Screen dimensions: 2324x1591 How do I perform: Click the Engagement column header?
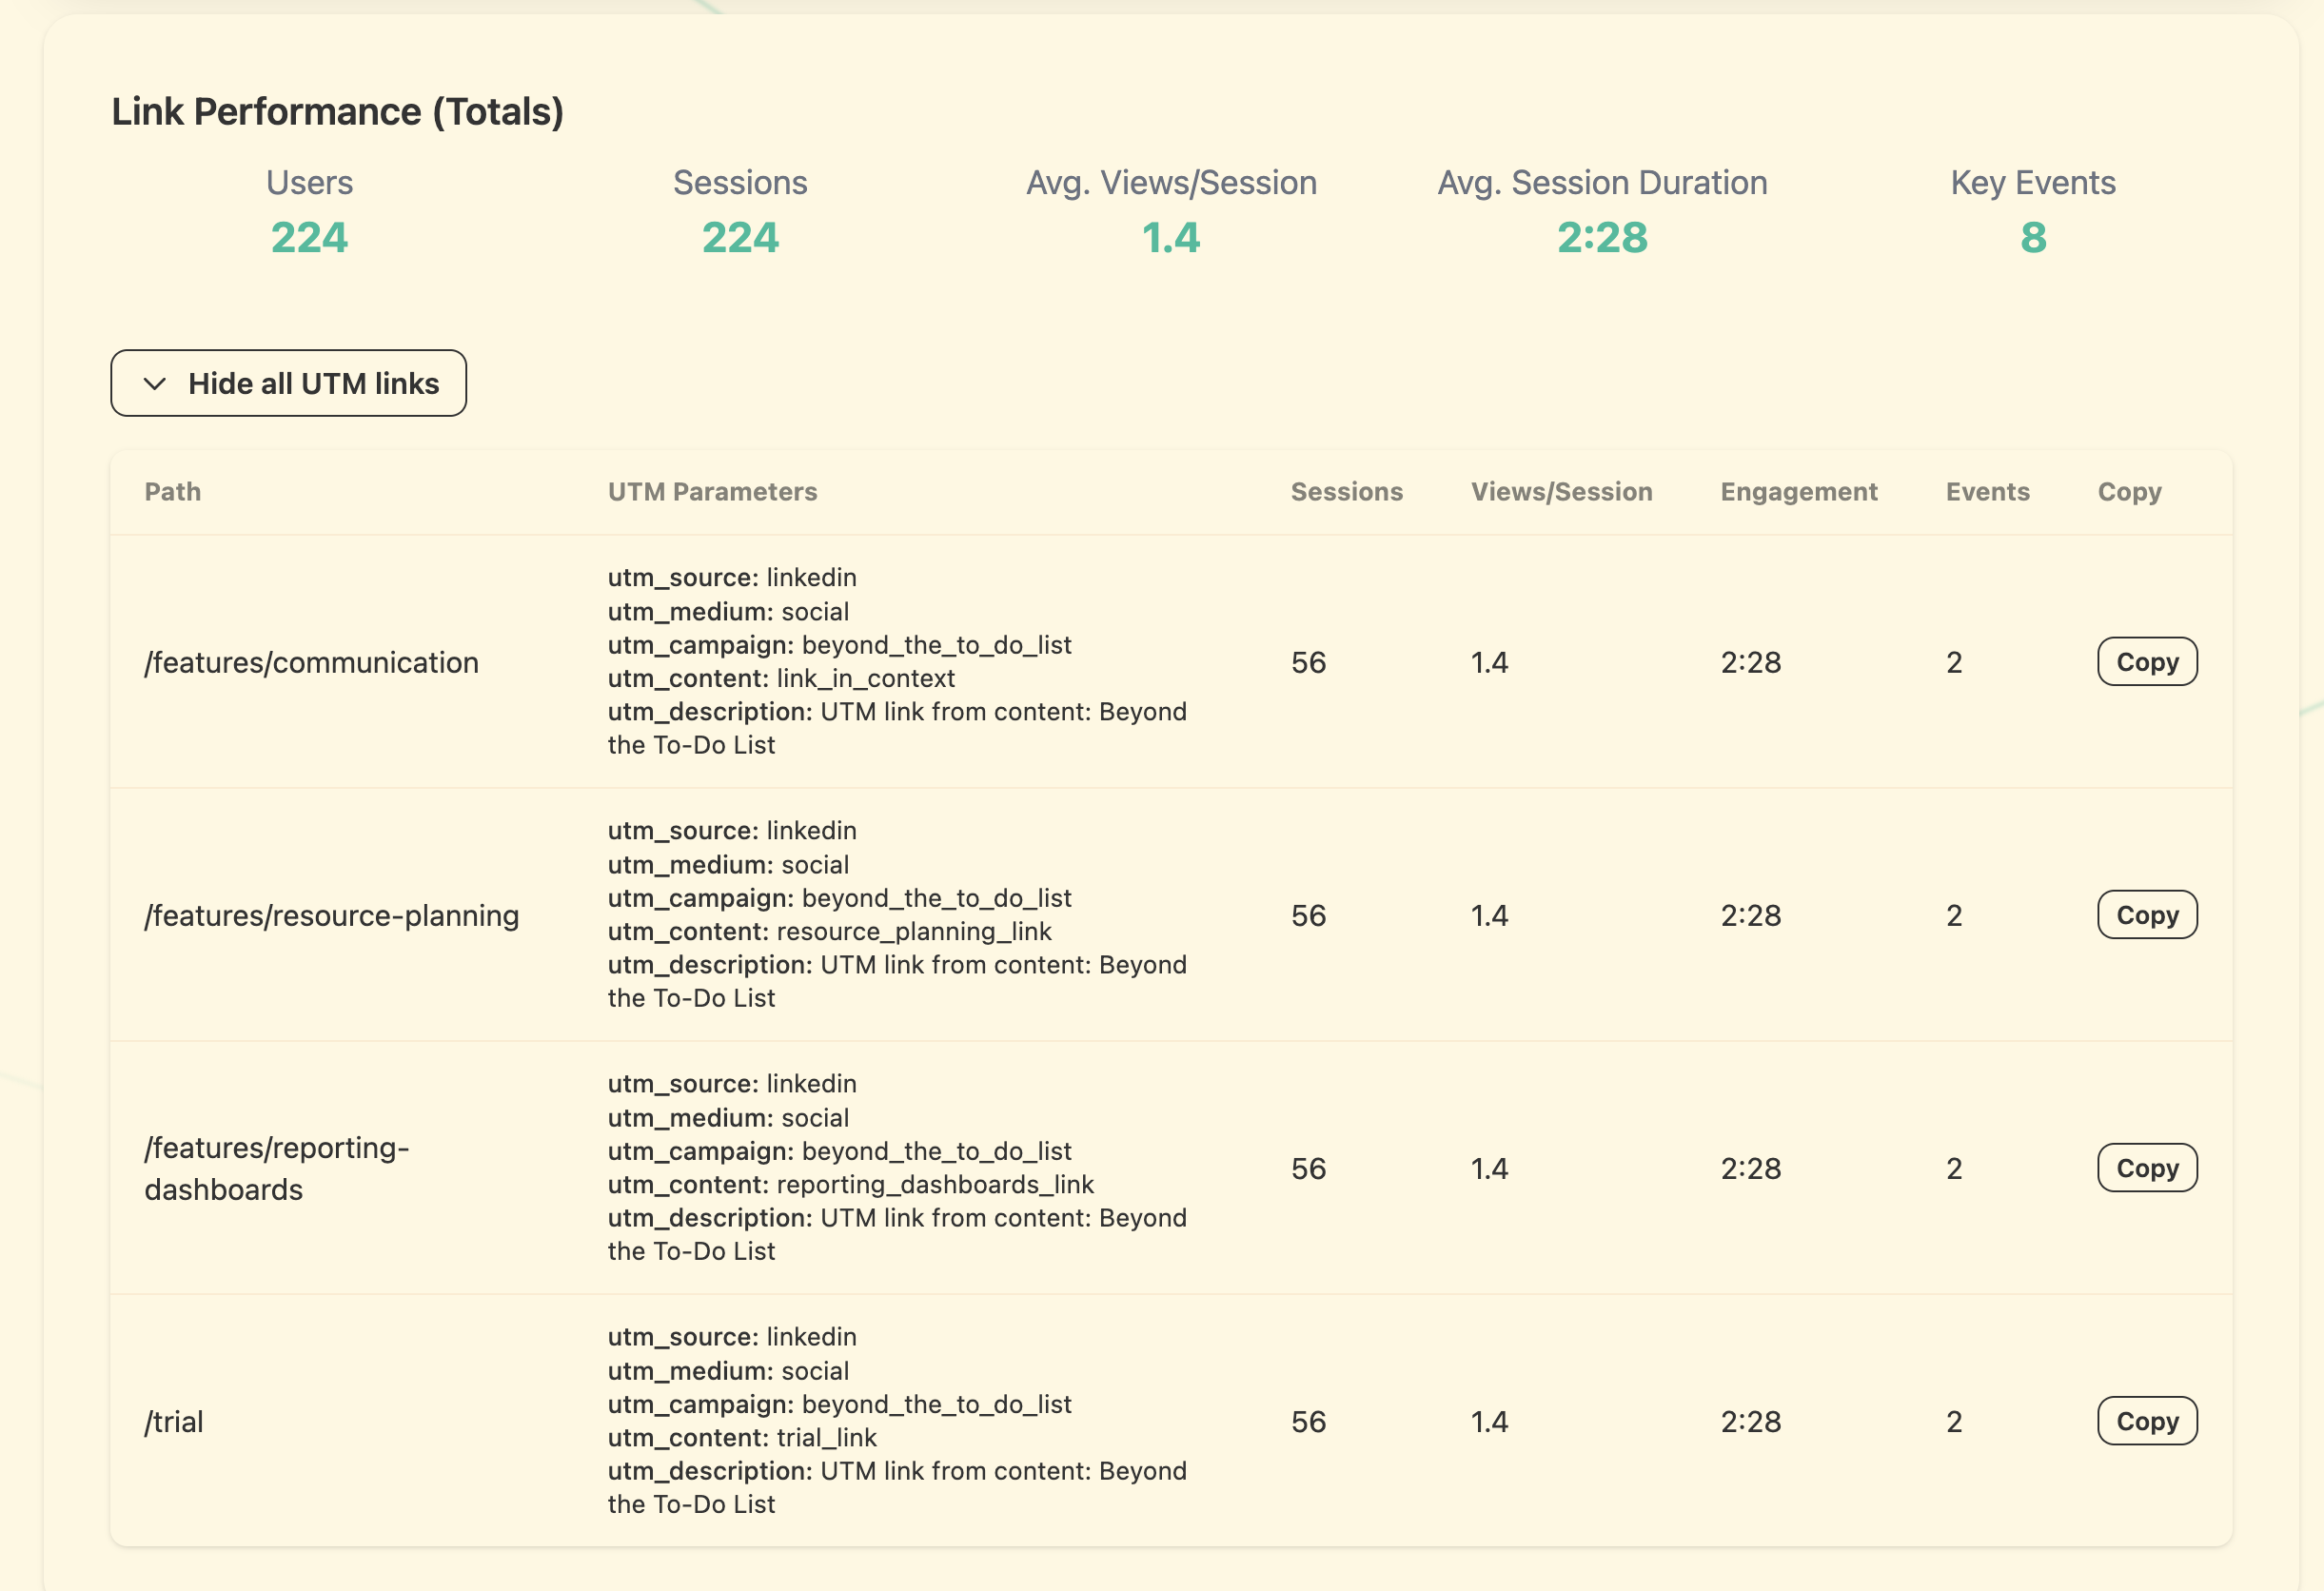tap(1798, 492)
